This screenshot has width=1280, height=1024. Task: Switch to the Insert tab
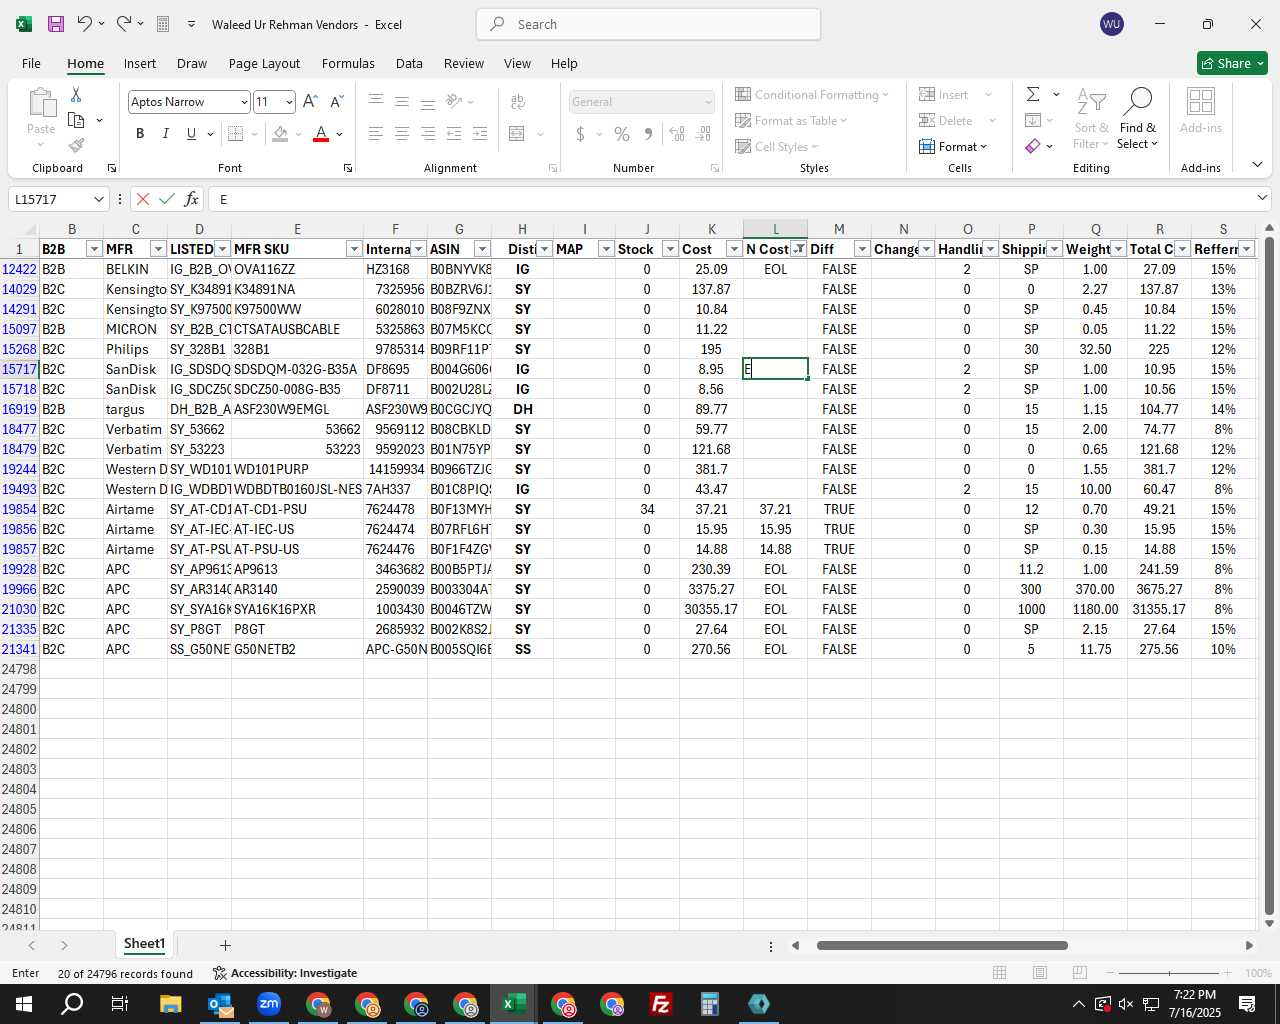(x=140, y=63)
